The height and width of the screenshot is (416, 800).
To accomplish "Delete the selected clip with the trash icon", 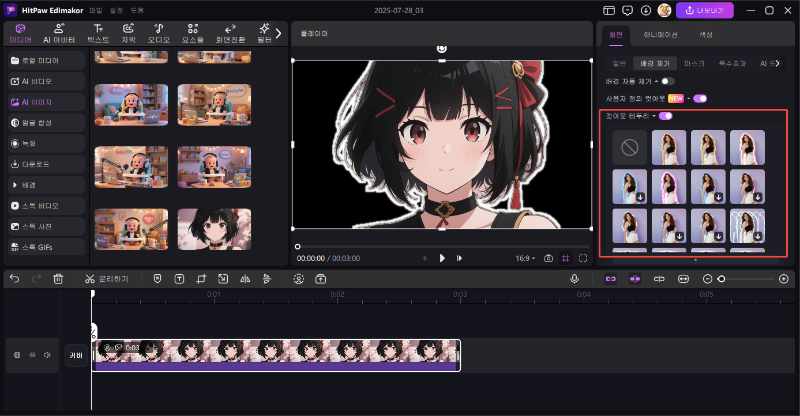I will tap(58, 279).
